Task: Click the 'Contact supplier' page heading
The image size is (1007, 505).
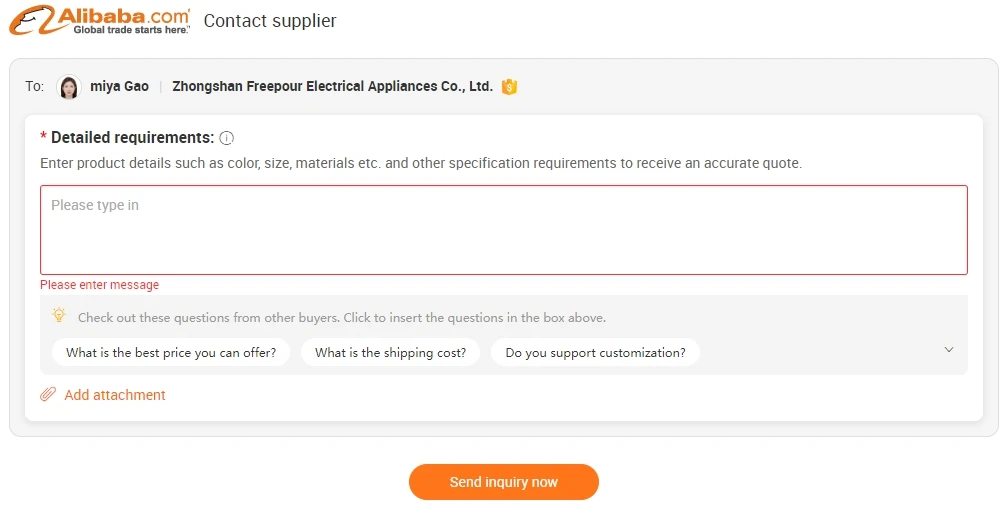Action: point(270,21)
